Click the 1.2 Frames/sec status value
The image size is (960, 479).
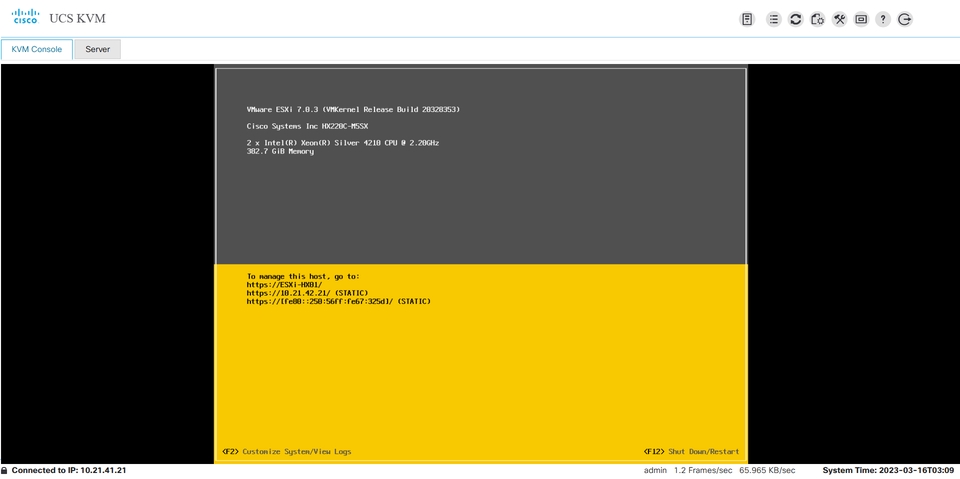click(703, 470)
